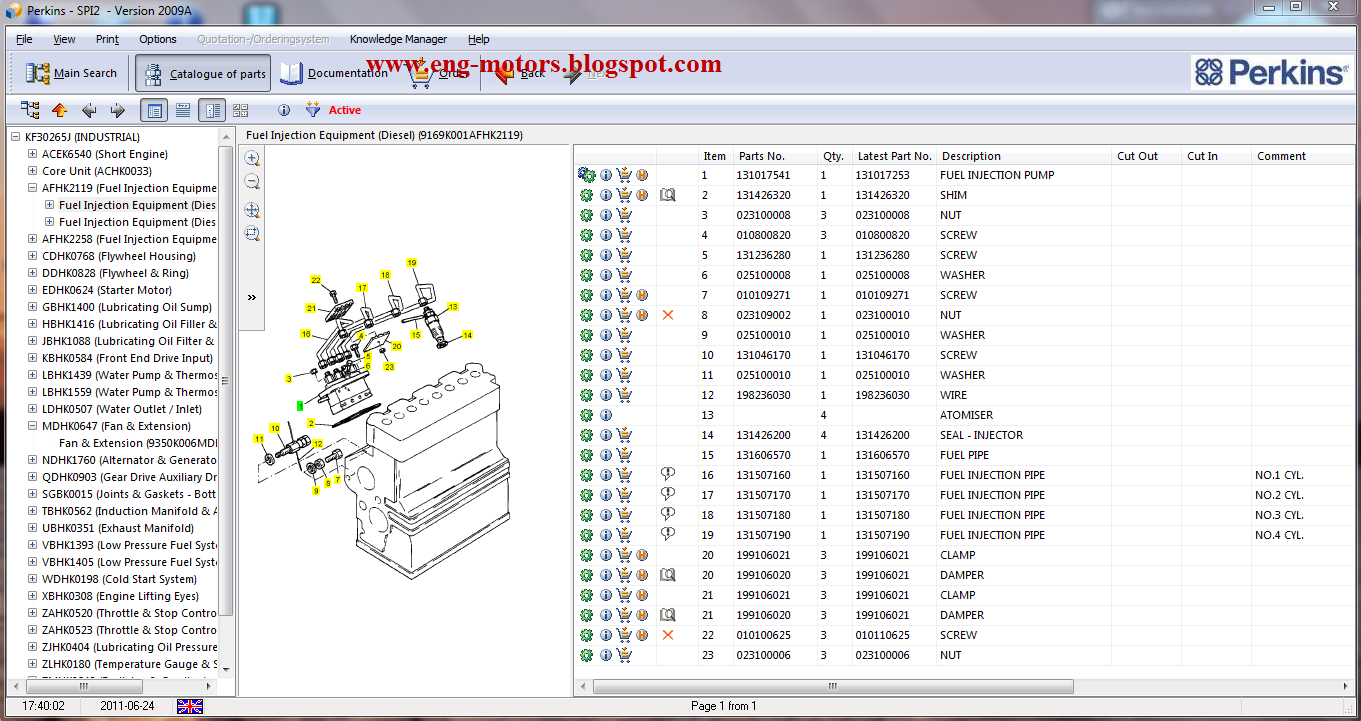Screen dimensions: 1361x721
Task: Click part number 198236030 for WIRE
Action: click(x=763, y=395)
